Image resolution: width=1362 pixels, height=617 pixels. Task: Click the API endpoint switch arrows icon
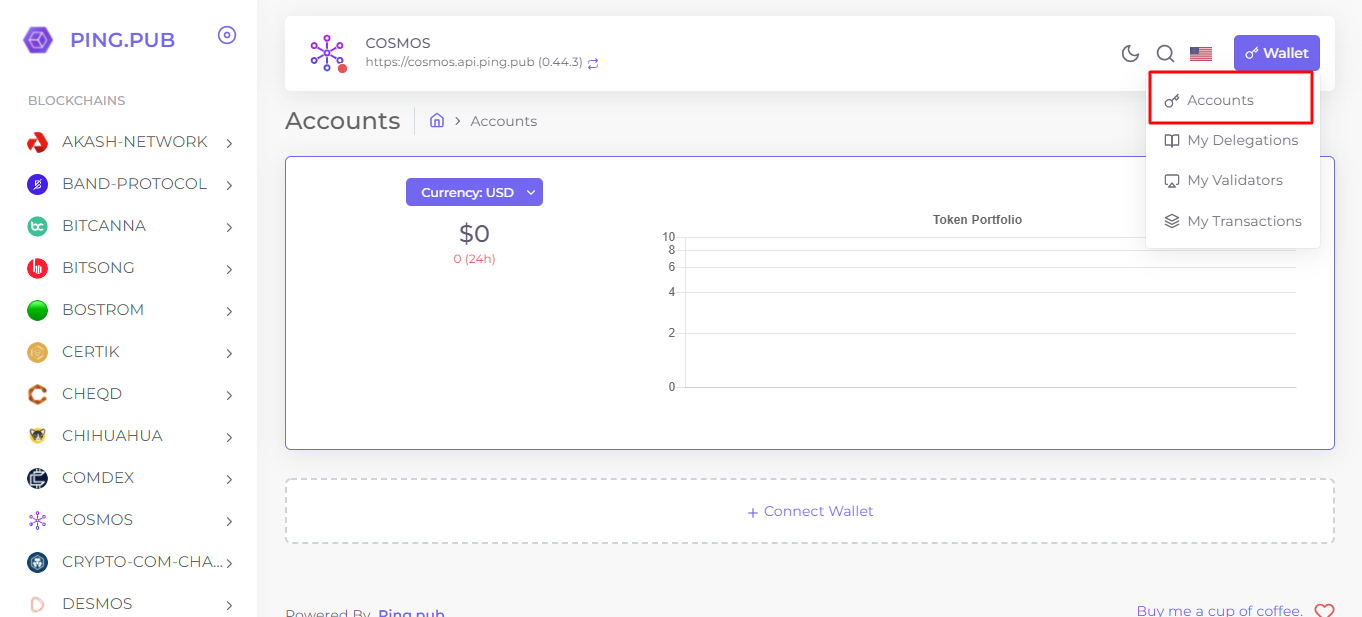coord(593,63)
